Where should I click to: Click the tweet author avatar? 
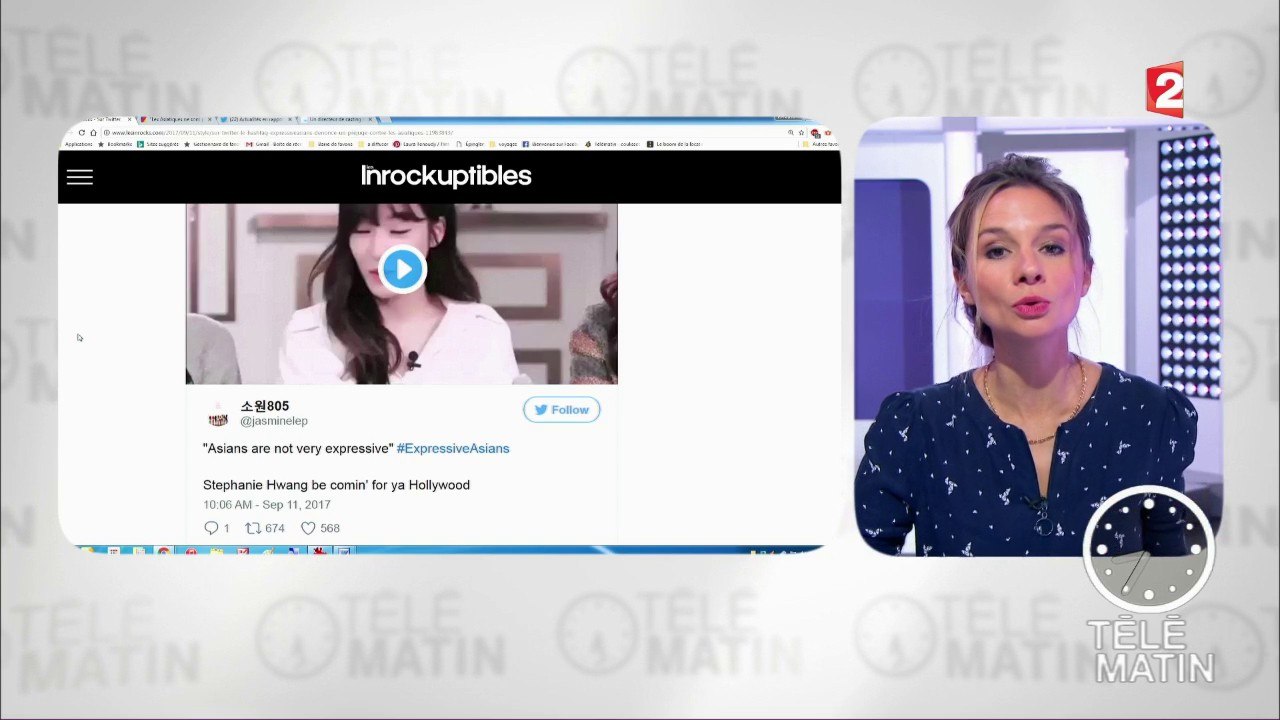(x=217, y=414)
